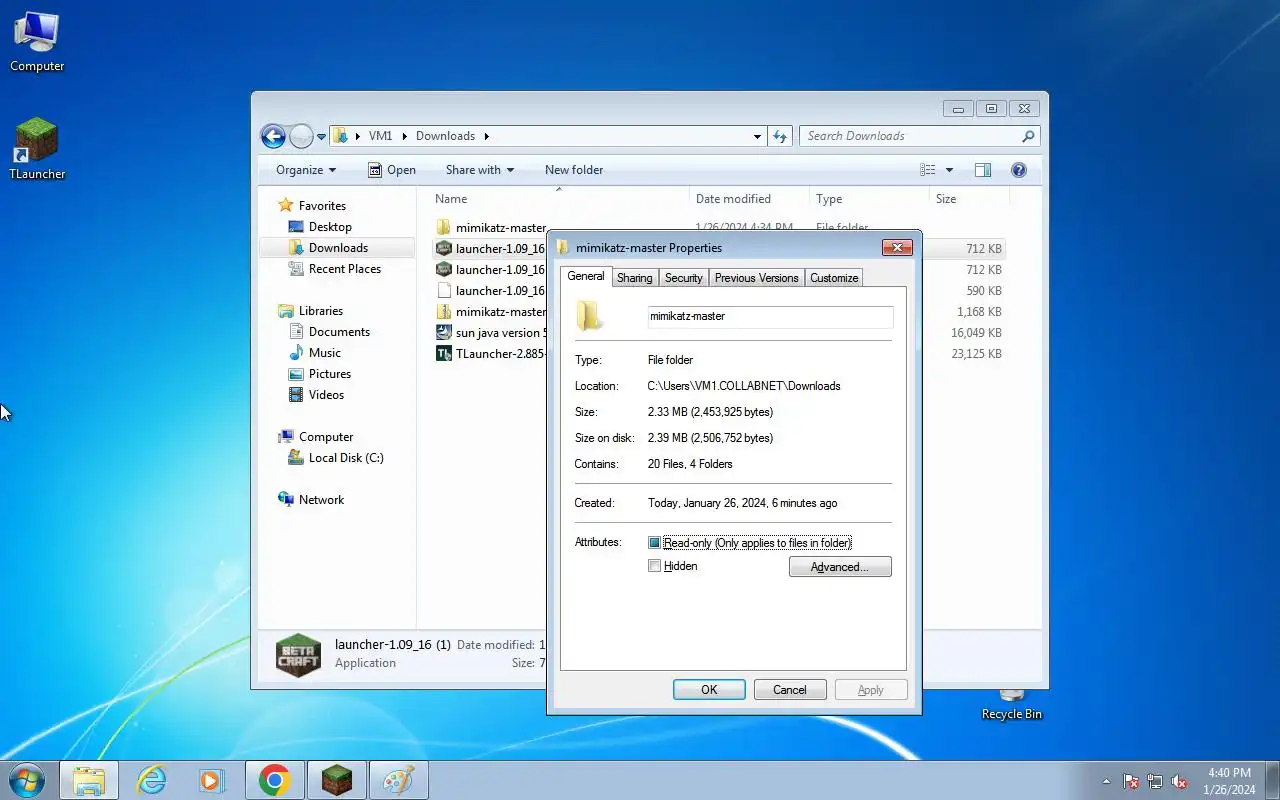Sort files by Date modified column
This screenshot has height=800, width=1280.
[x=749, y=199]
